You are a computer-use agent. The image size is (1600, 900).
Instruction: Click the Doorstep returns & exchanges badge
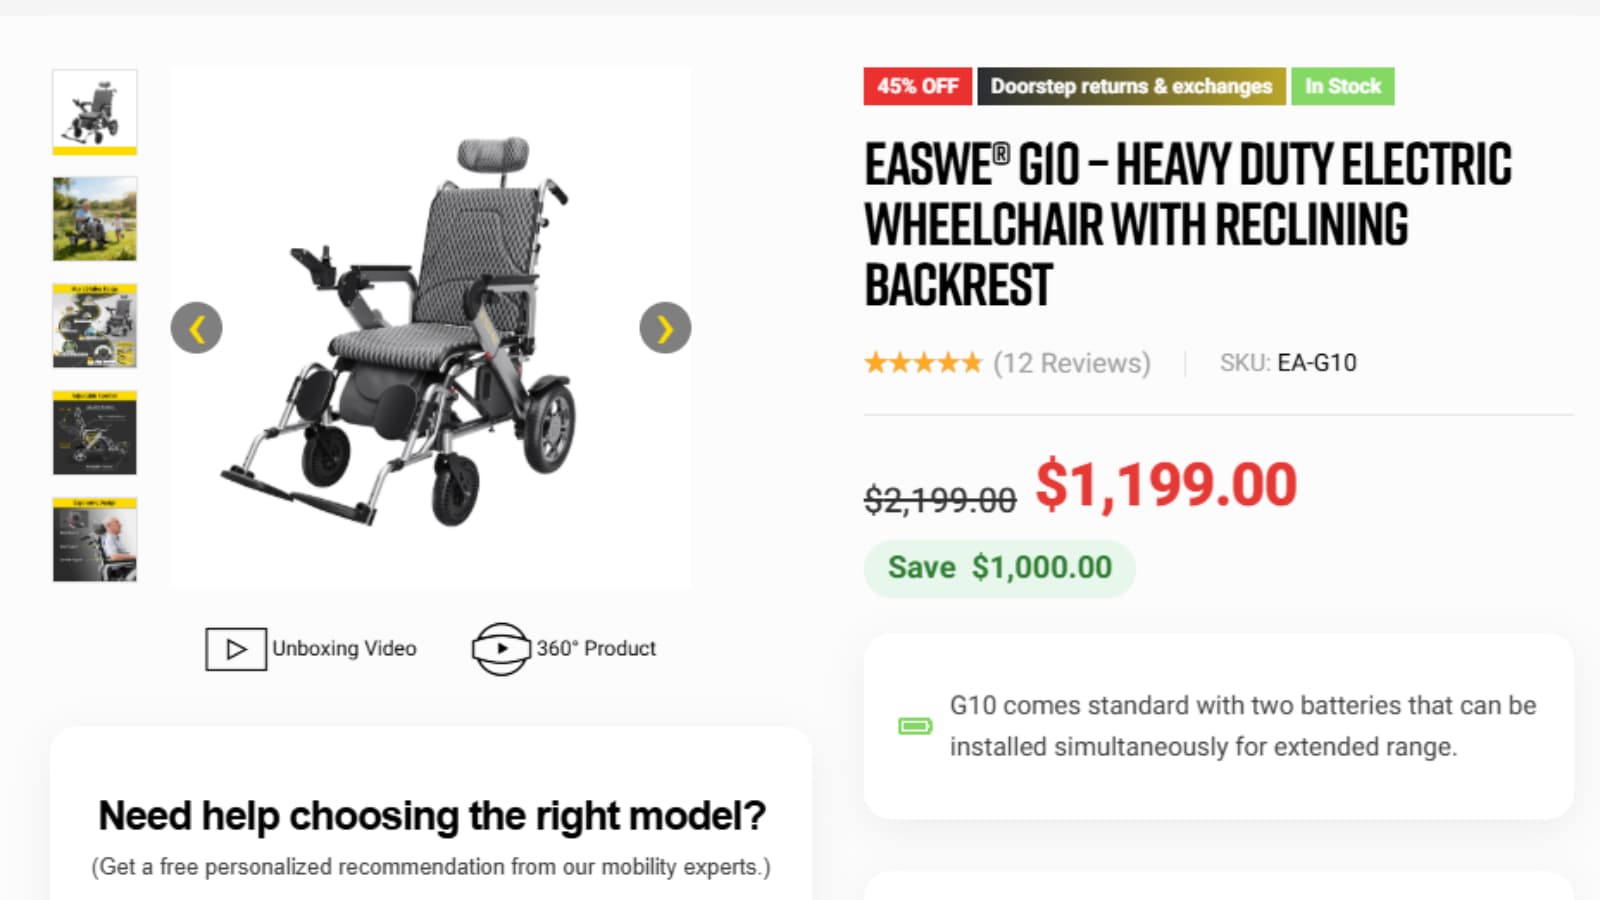[x=1131, y=86]
